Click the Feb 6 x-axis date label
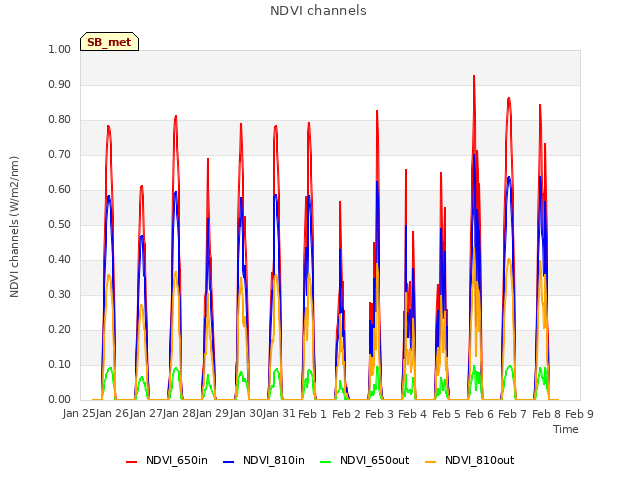This screenshot has width=640, height=480. pyautogui.click(x=479, y=414)
